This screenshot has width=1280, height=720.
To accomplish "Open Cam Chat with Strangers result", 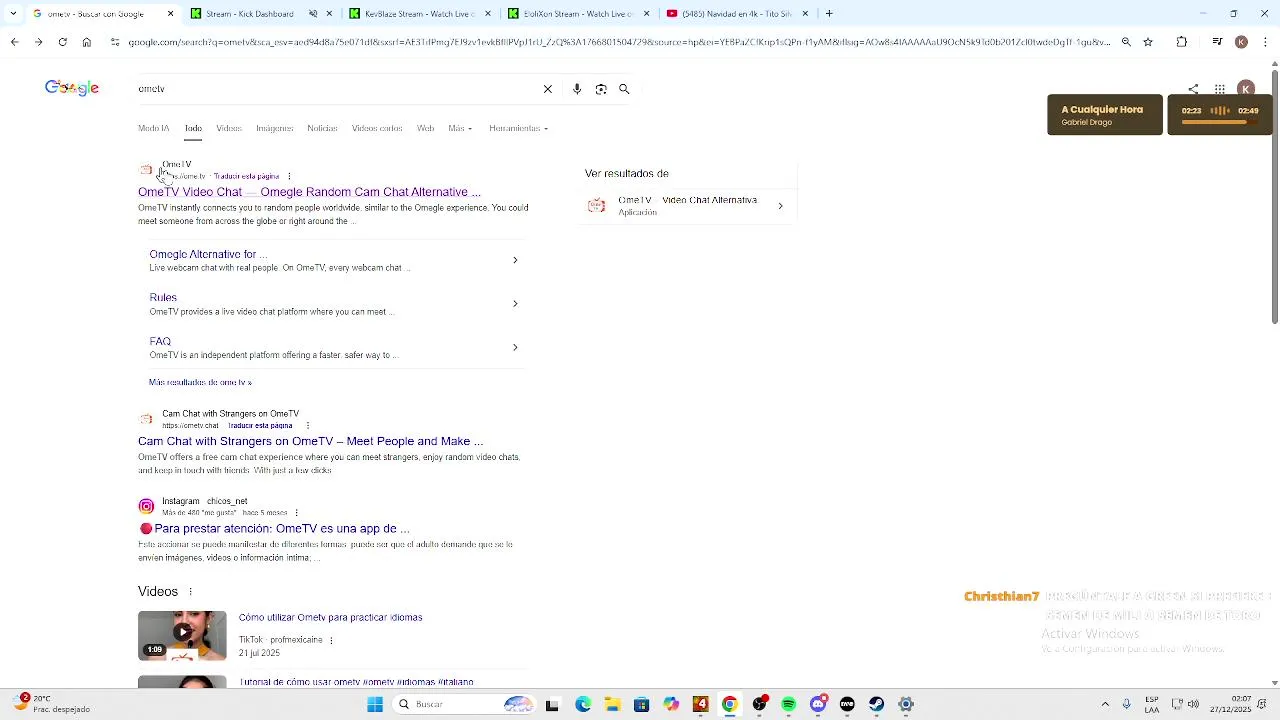I will (x=310, y=441).
